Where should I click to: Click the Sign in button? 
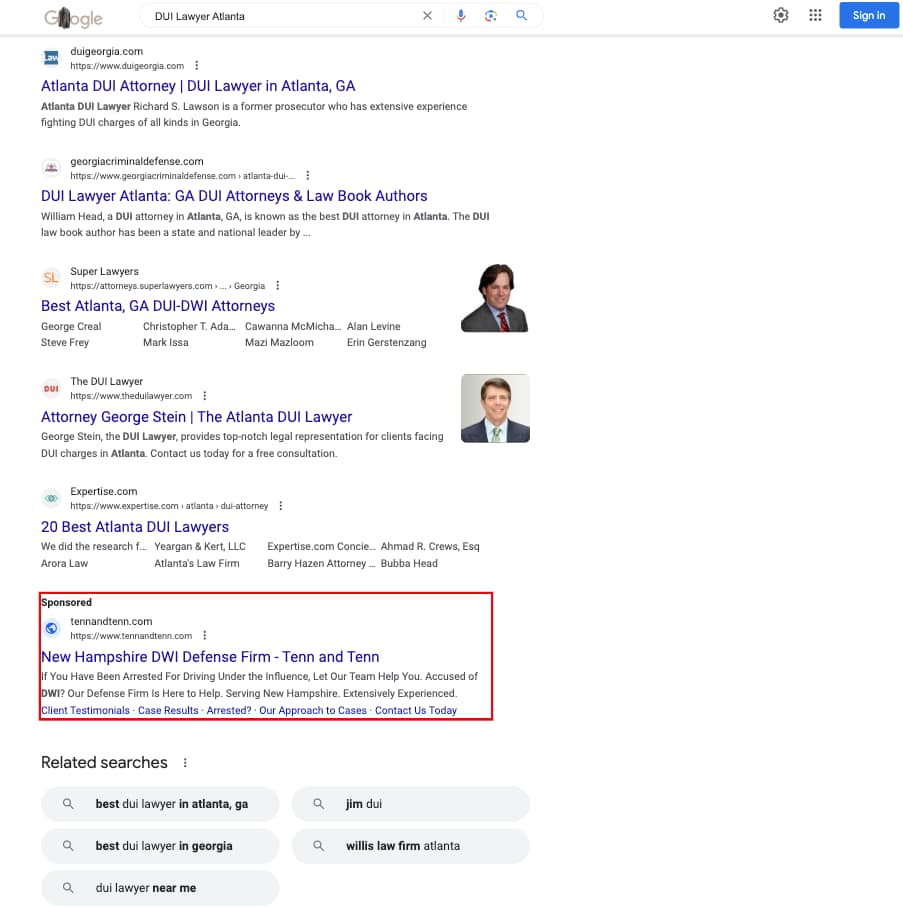pyautogui.click(x=869, y=15)
